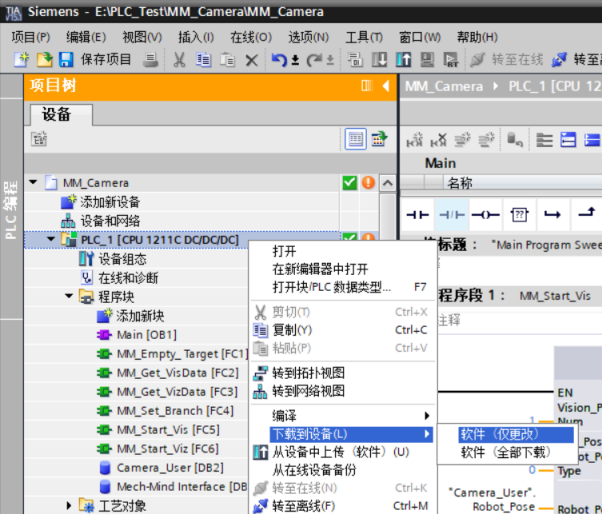
Task: Click the undo arrow in the toolbar
Action: [279, 60]
